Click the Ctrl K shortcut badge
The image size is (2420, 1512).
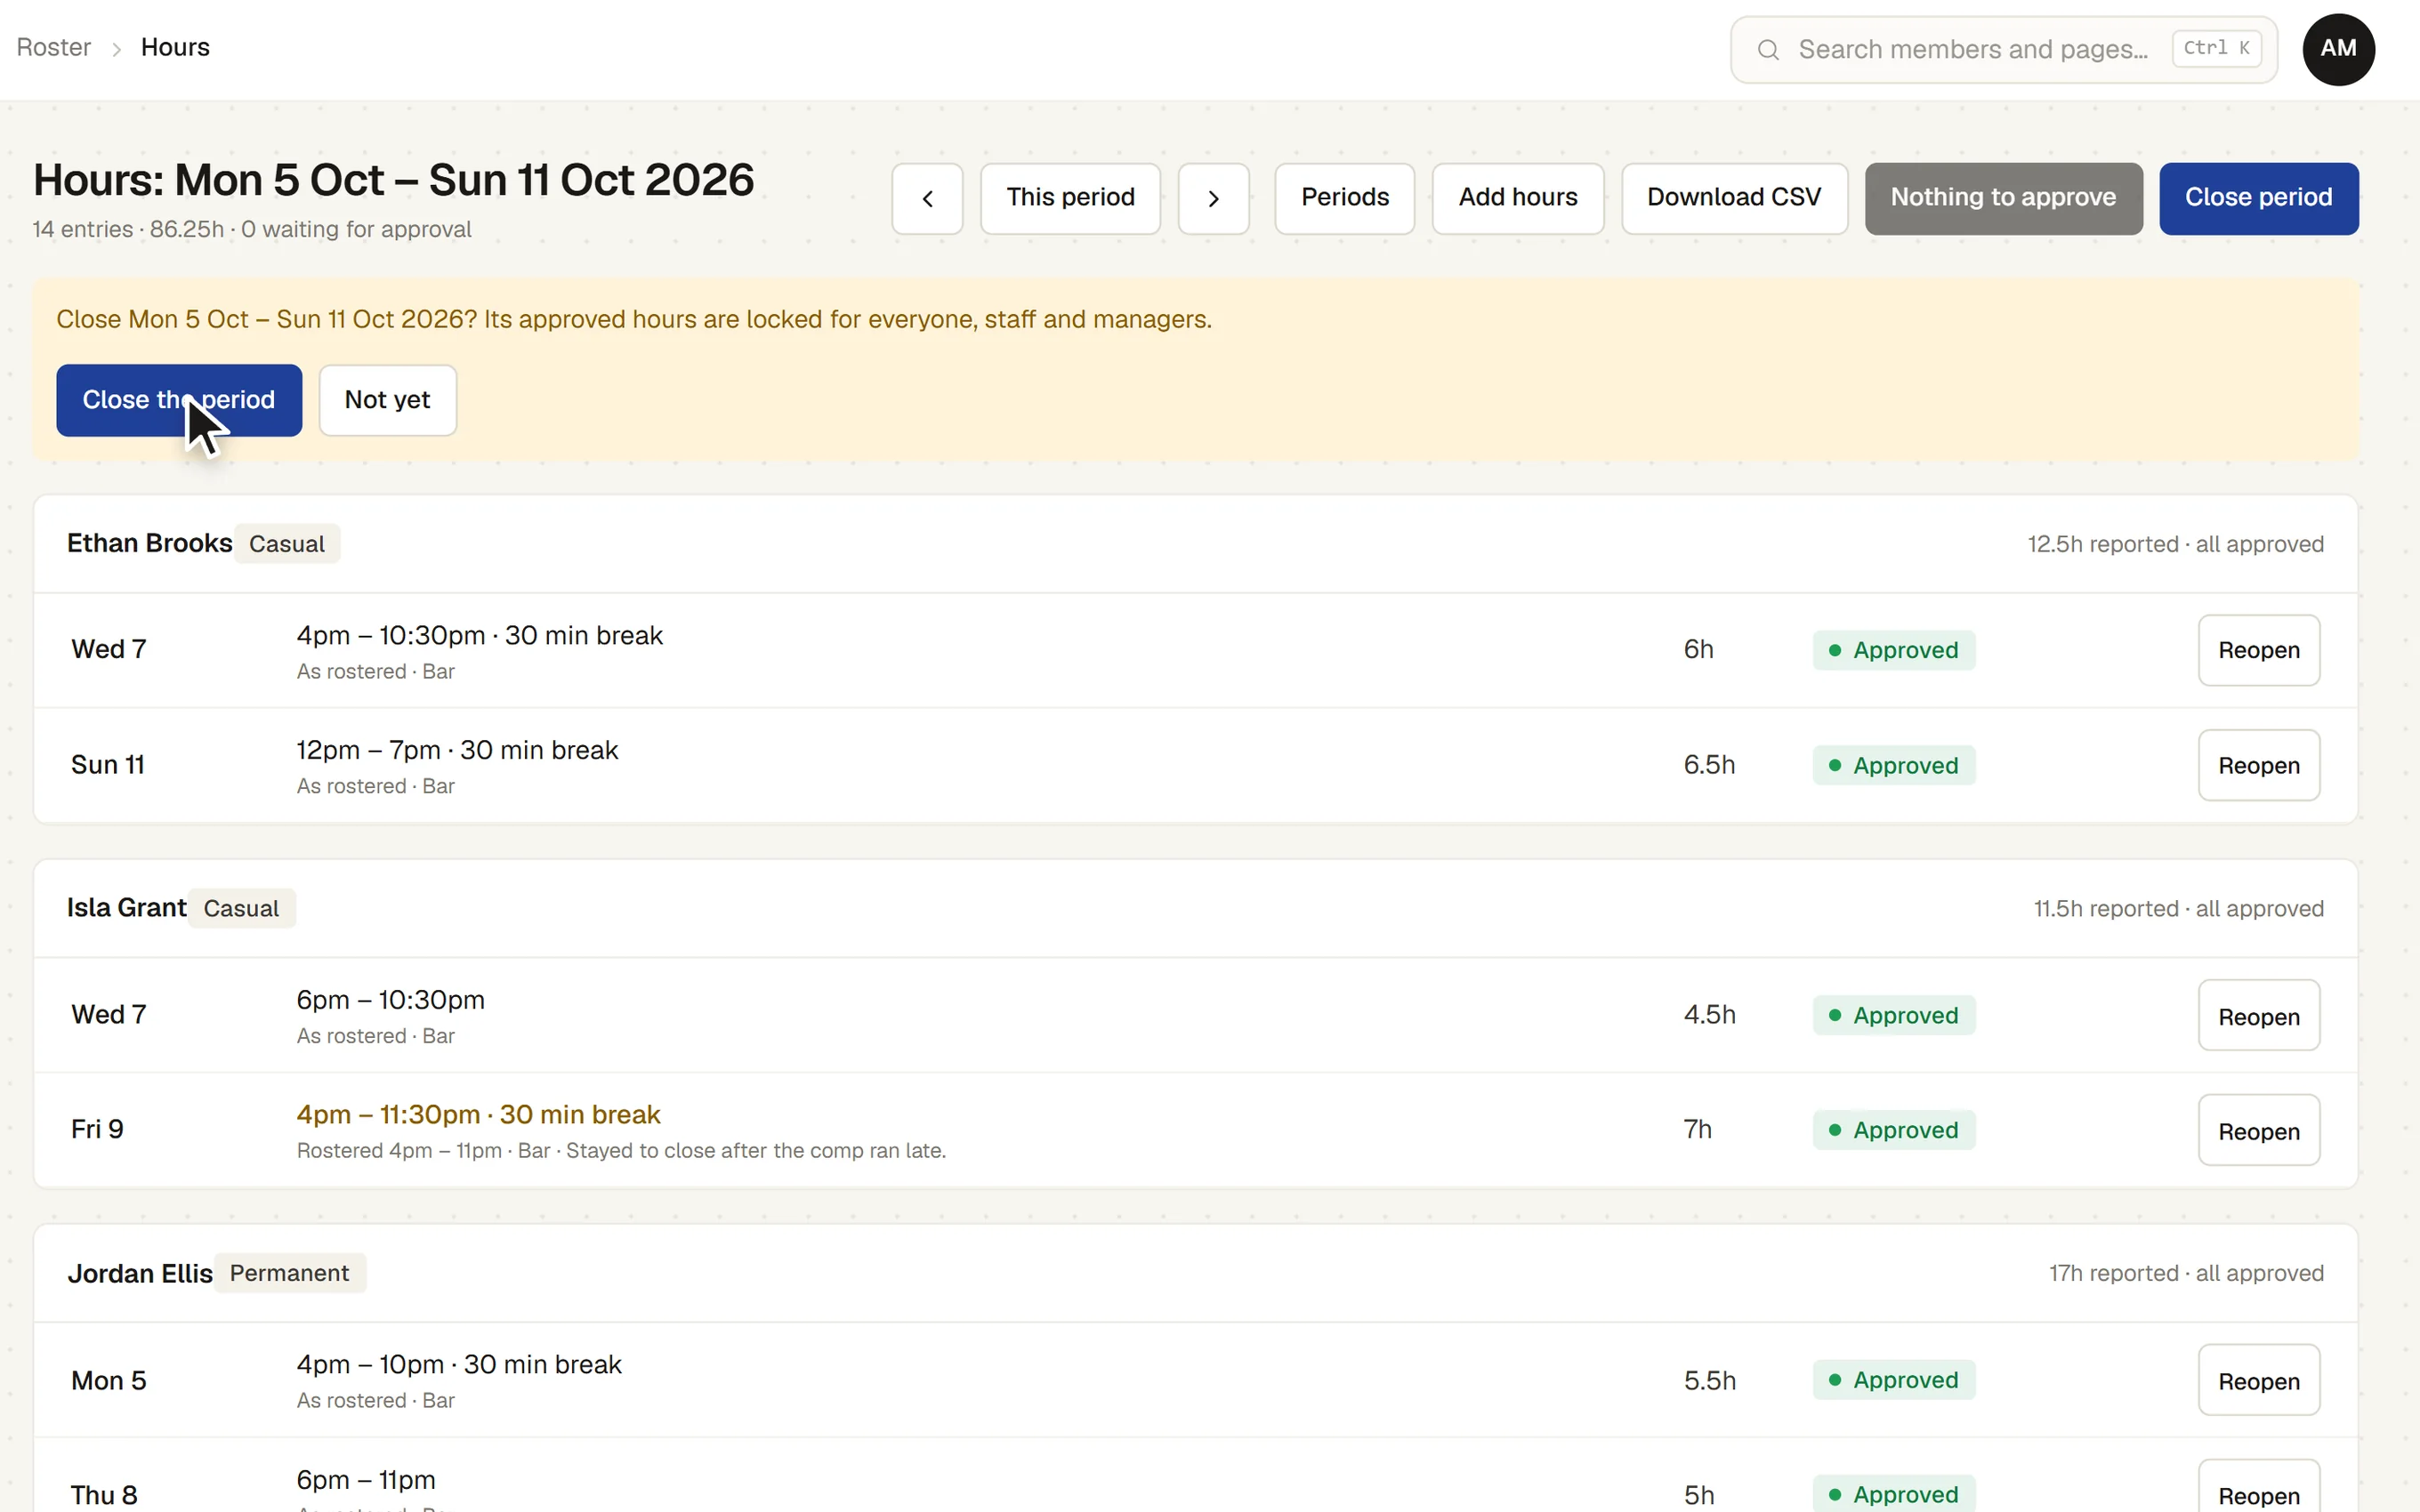click(x=2216, y=48)
